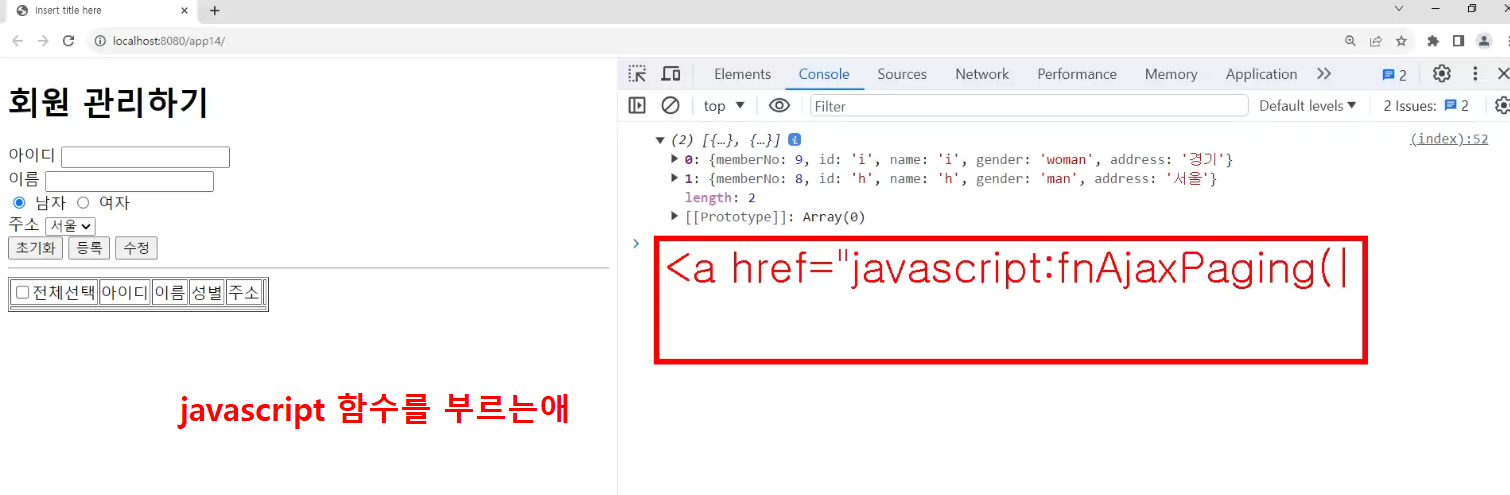
Task: Open DevTools three-dot customize menu
Action: [x=1475, y=74]
